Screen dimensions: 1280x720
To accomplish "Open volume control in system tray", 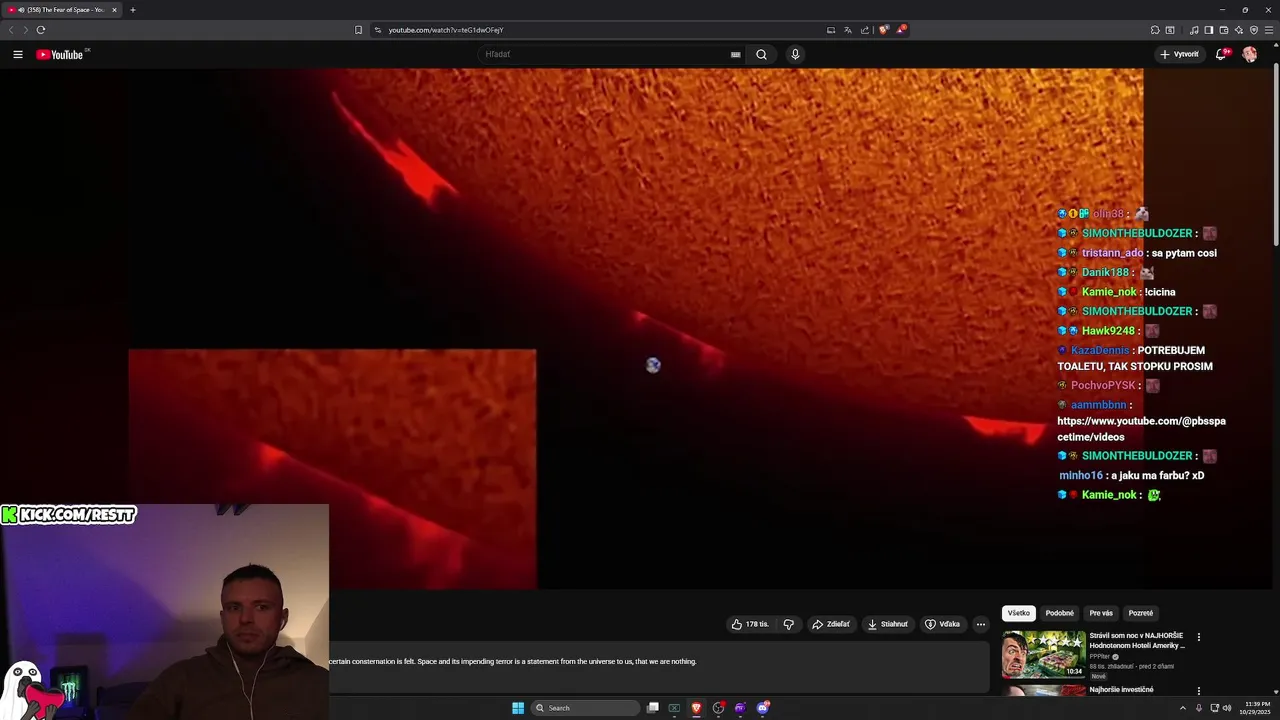I will pyautogui.click(x=1227, y=708).
